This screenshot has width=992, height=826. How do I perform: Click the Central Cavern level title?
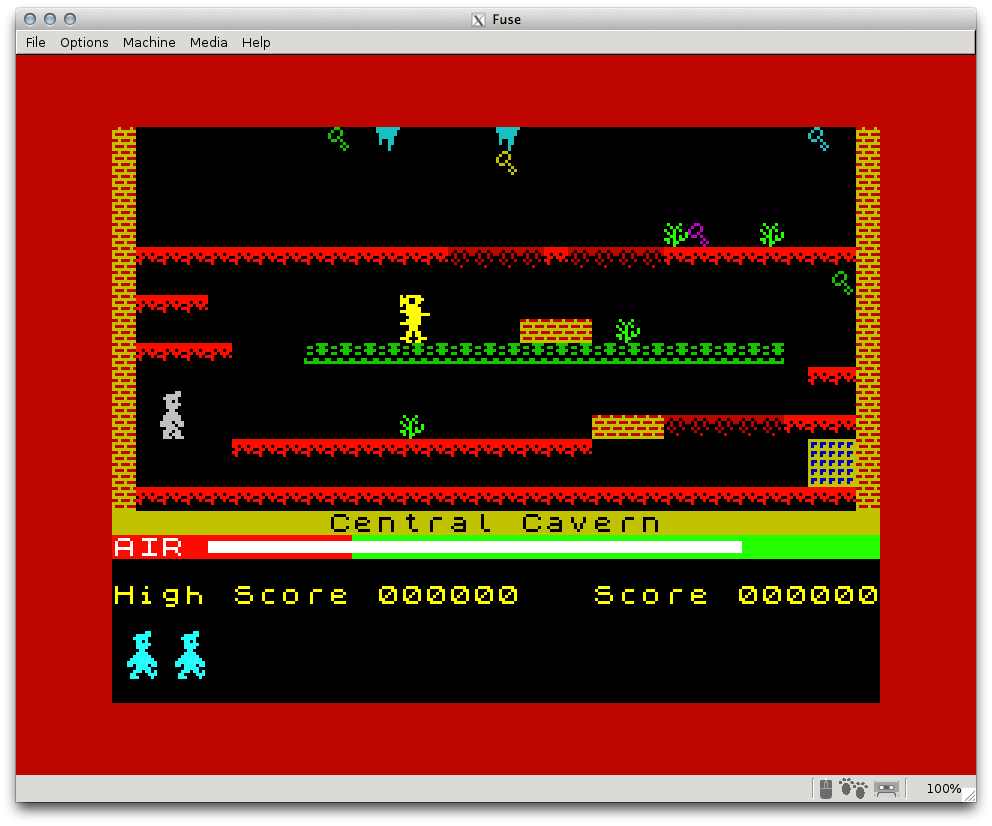tap(496, 523)
